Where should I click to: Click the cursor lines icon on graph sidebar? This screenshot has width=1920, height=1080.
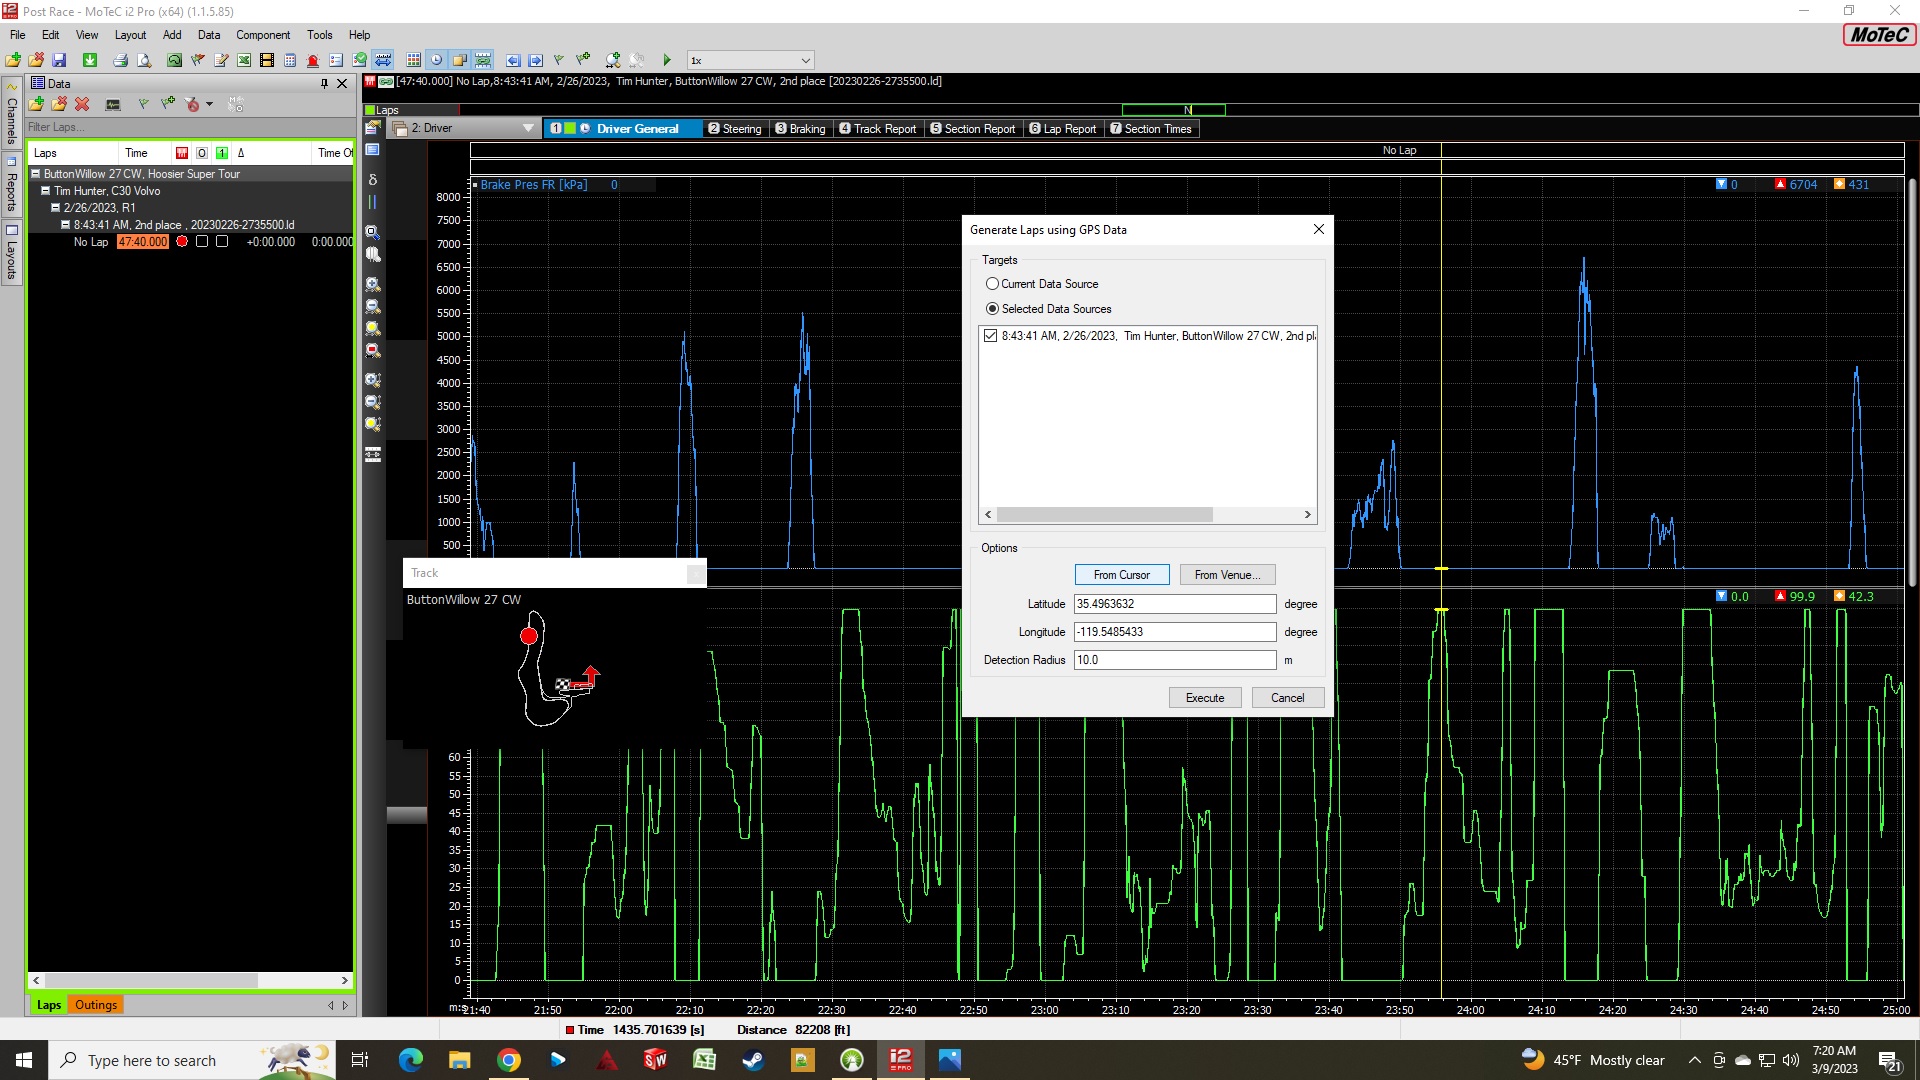coord(373,202)
